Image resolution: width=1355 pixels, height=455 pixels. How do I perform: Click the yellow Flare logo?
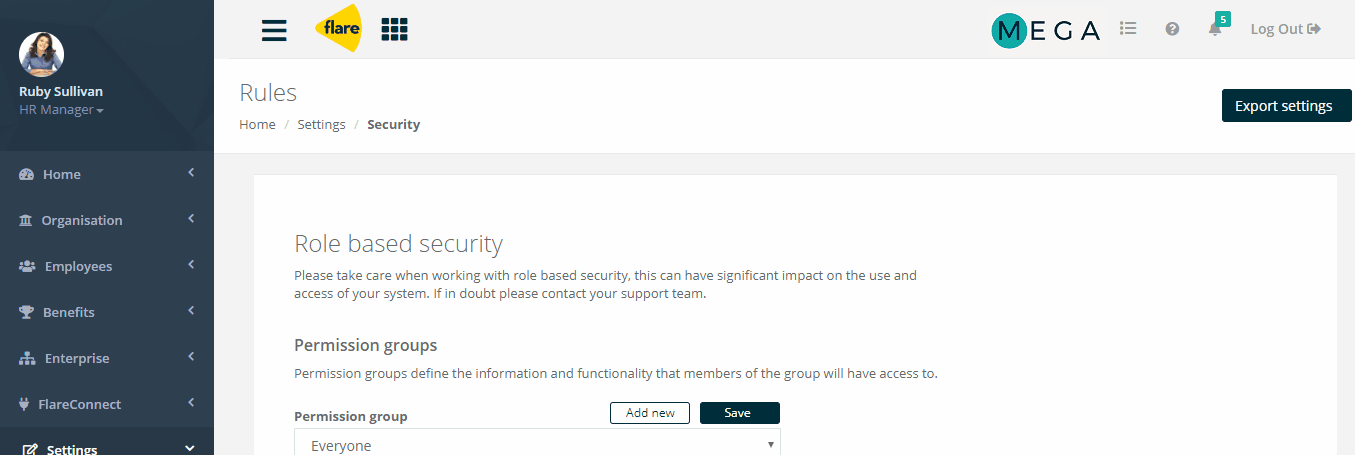pos(339,28)
